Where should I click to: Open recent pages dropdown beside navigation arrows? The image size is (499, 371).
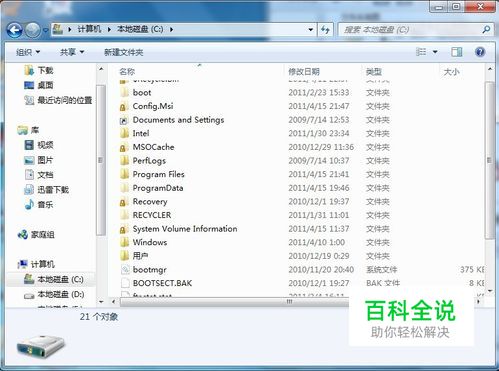pos(46,30)
